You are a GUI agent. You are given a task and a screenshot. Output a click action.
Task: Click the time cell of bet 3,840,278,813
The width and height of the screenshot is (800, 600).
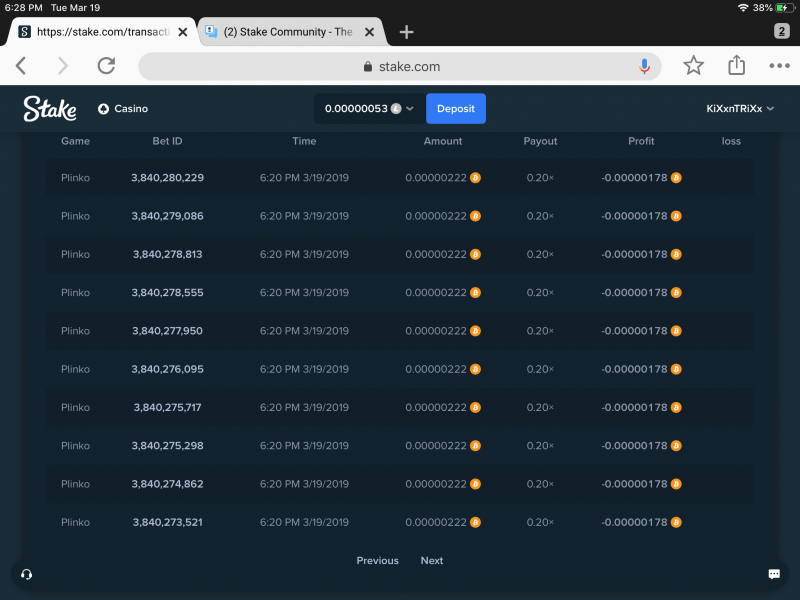point(304,254)
